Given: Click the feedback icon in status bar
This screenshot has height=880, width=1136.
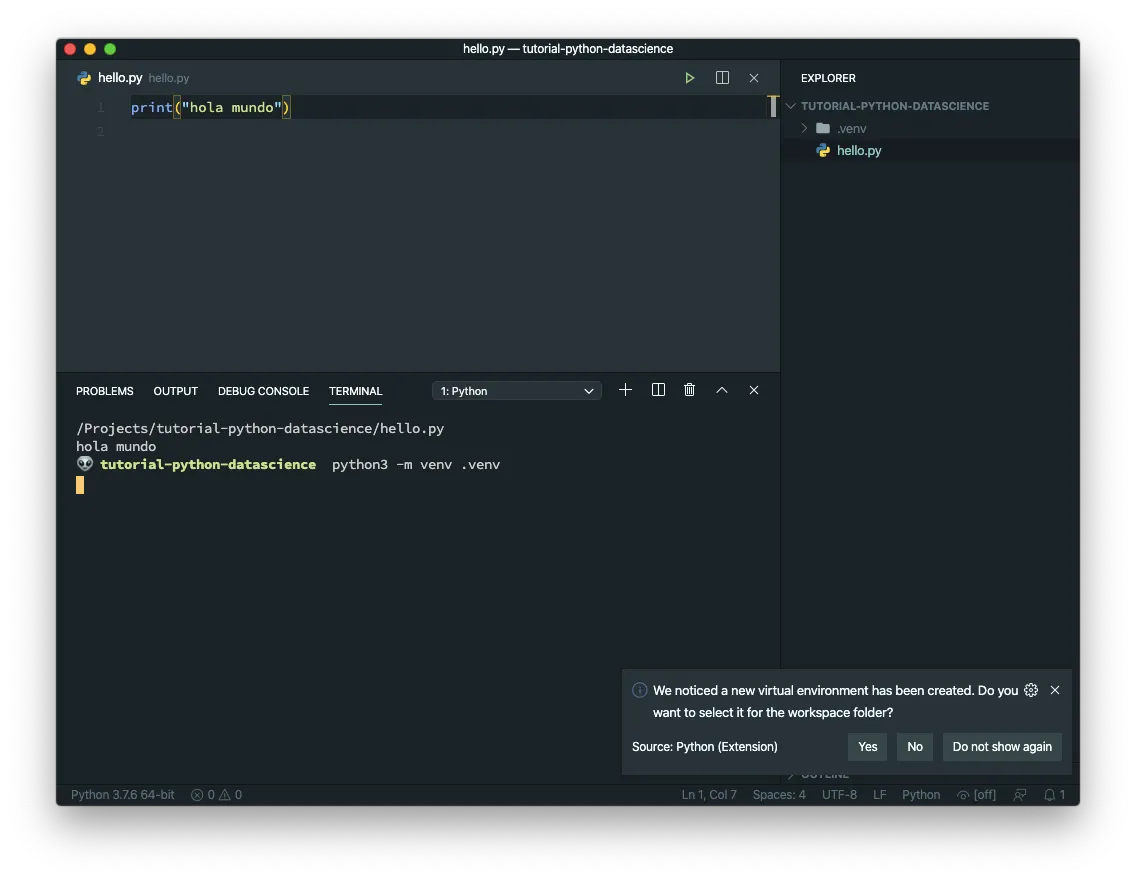Looking at the screenshot, I should [x=1020, y=795].
